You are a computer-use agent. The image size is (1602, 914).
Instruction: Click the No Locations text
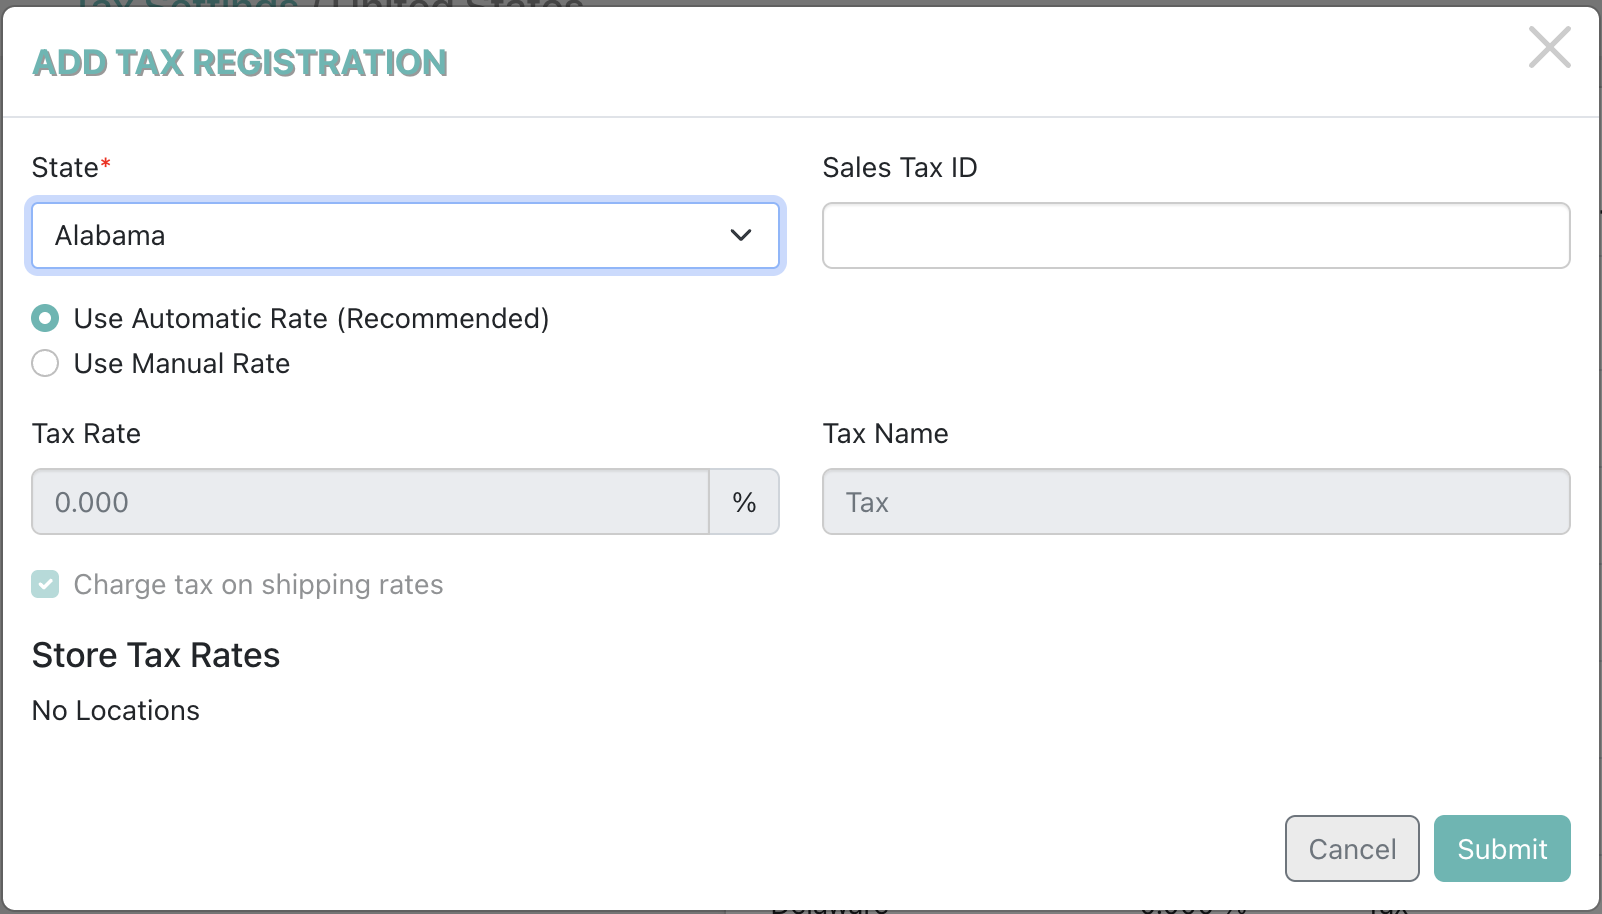pos(116,711)
